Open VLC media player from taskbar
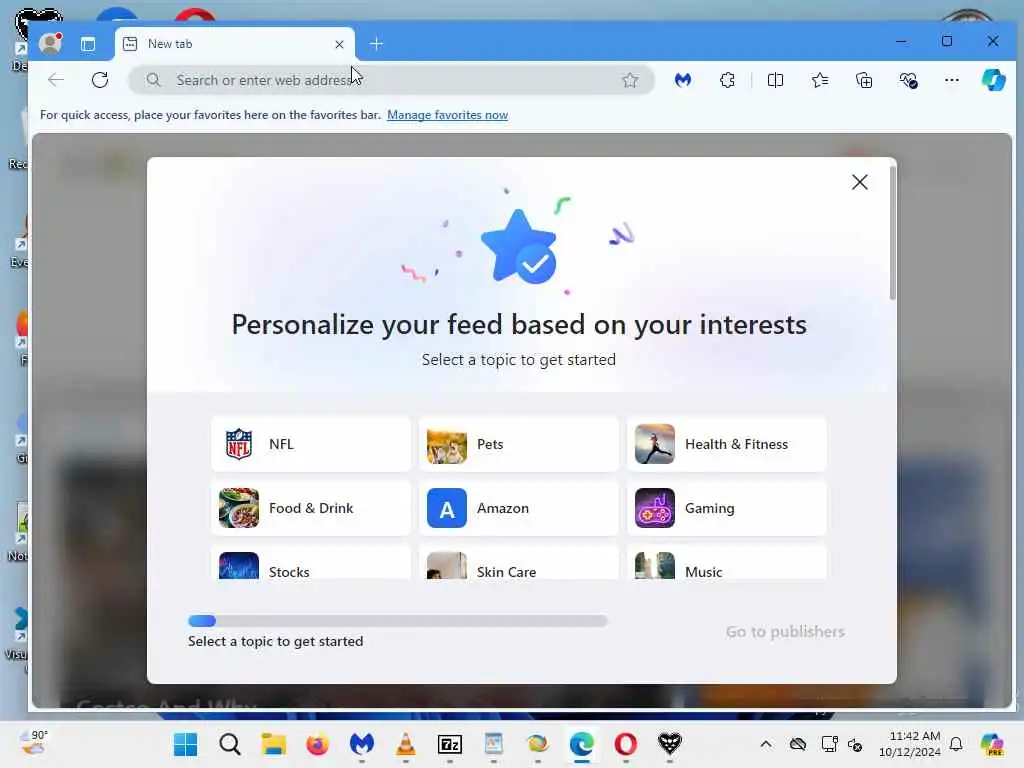The image size is (1024, 768). tap(406, 744)
